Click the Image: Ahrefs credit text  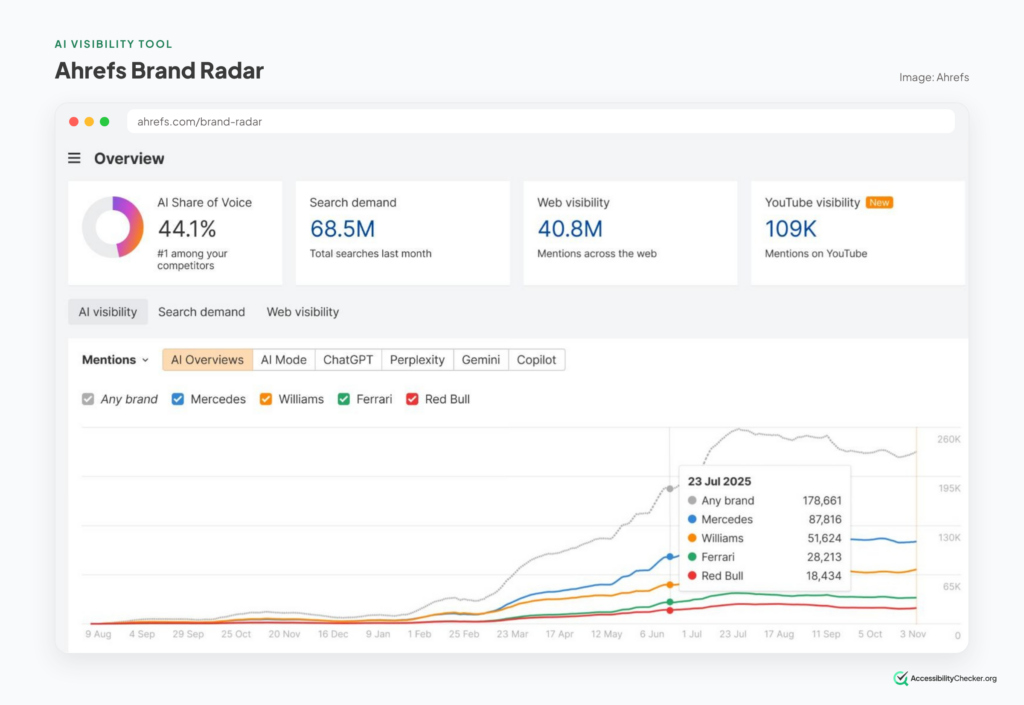coord(934,77)
